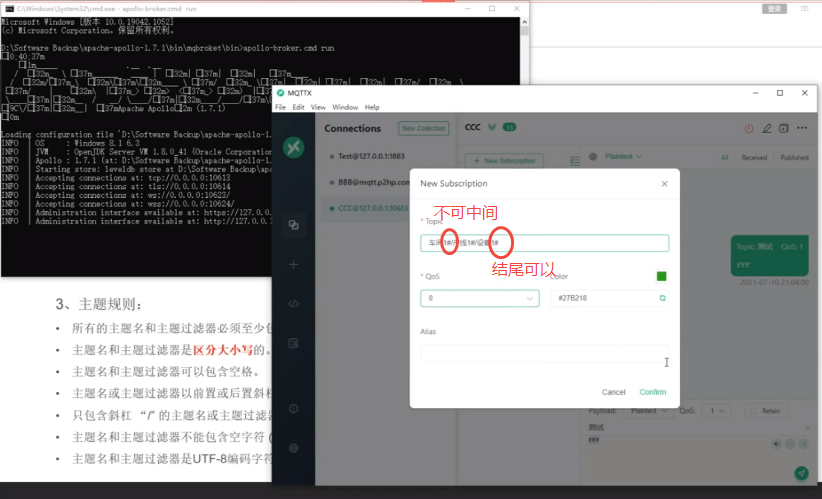Maximize the MQTTX window
The image size is (822, 499).
780,93
